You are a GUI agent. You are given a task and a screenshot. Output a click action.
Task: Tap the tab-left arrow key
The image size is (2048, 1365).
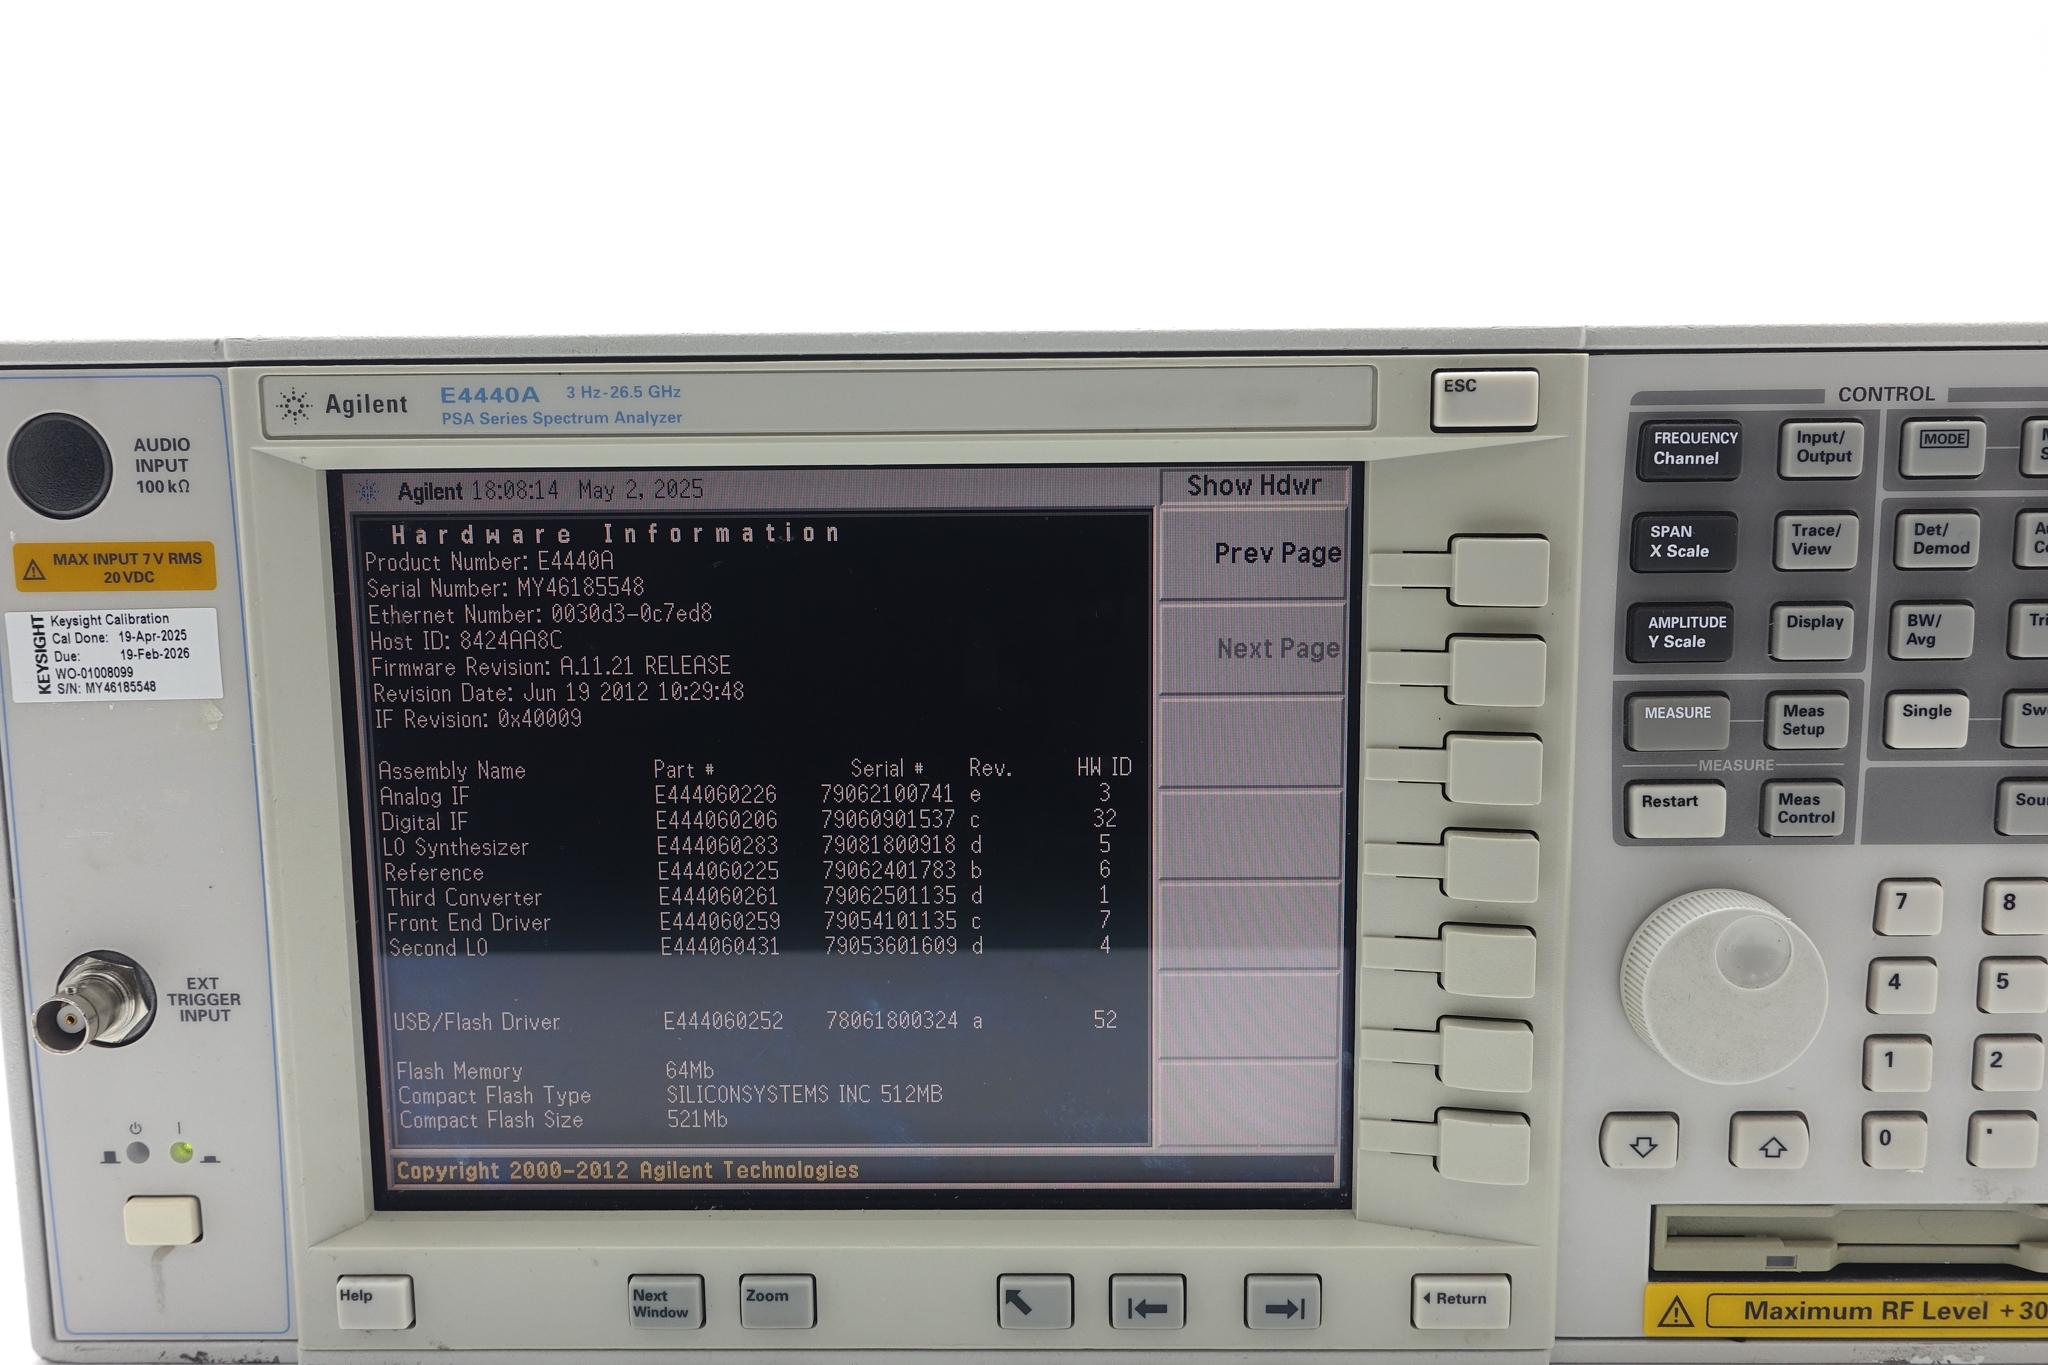tap(1147, 1302)
